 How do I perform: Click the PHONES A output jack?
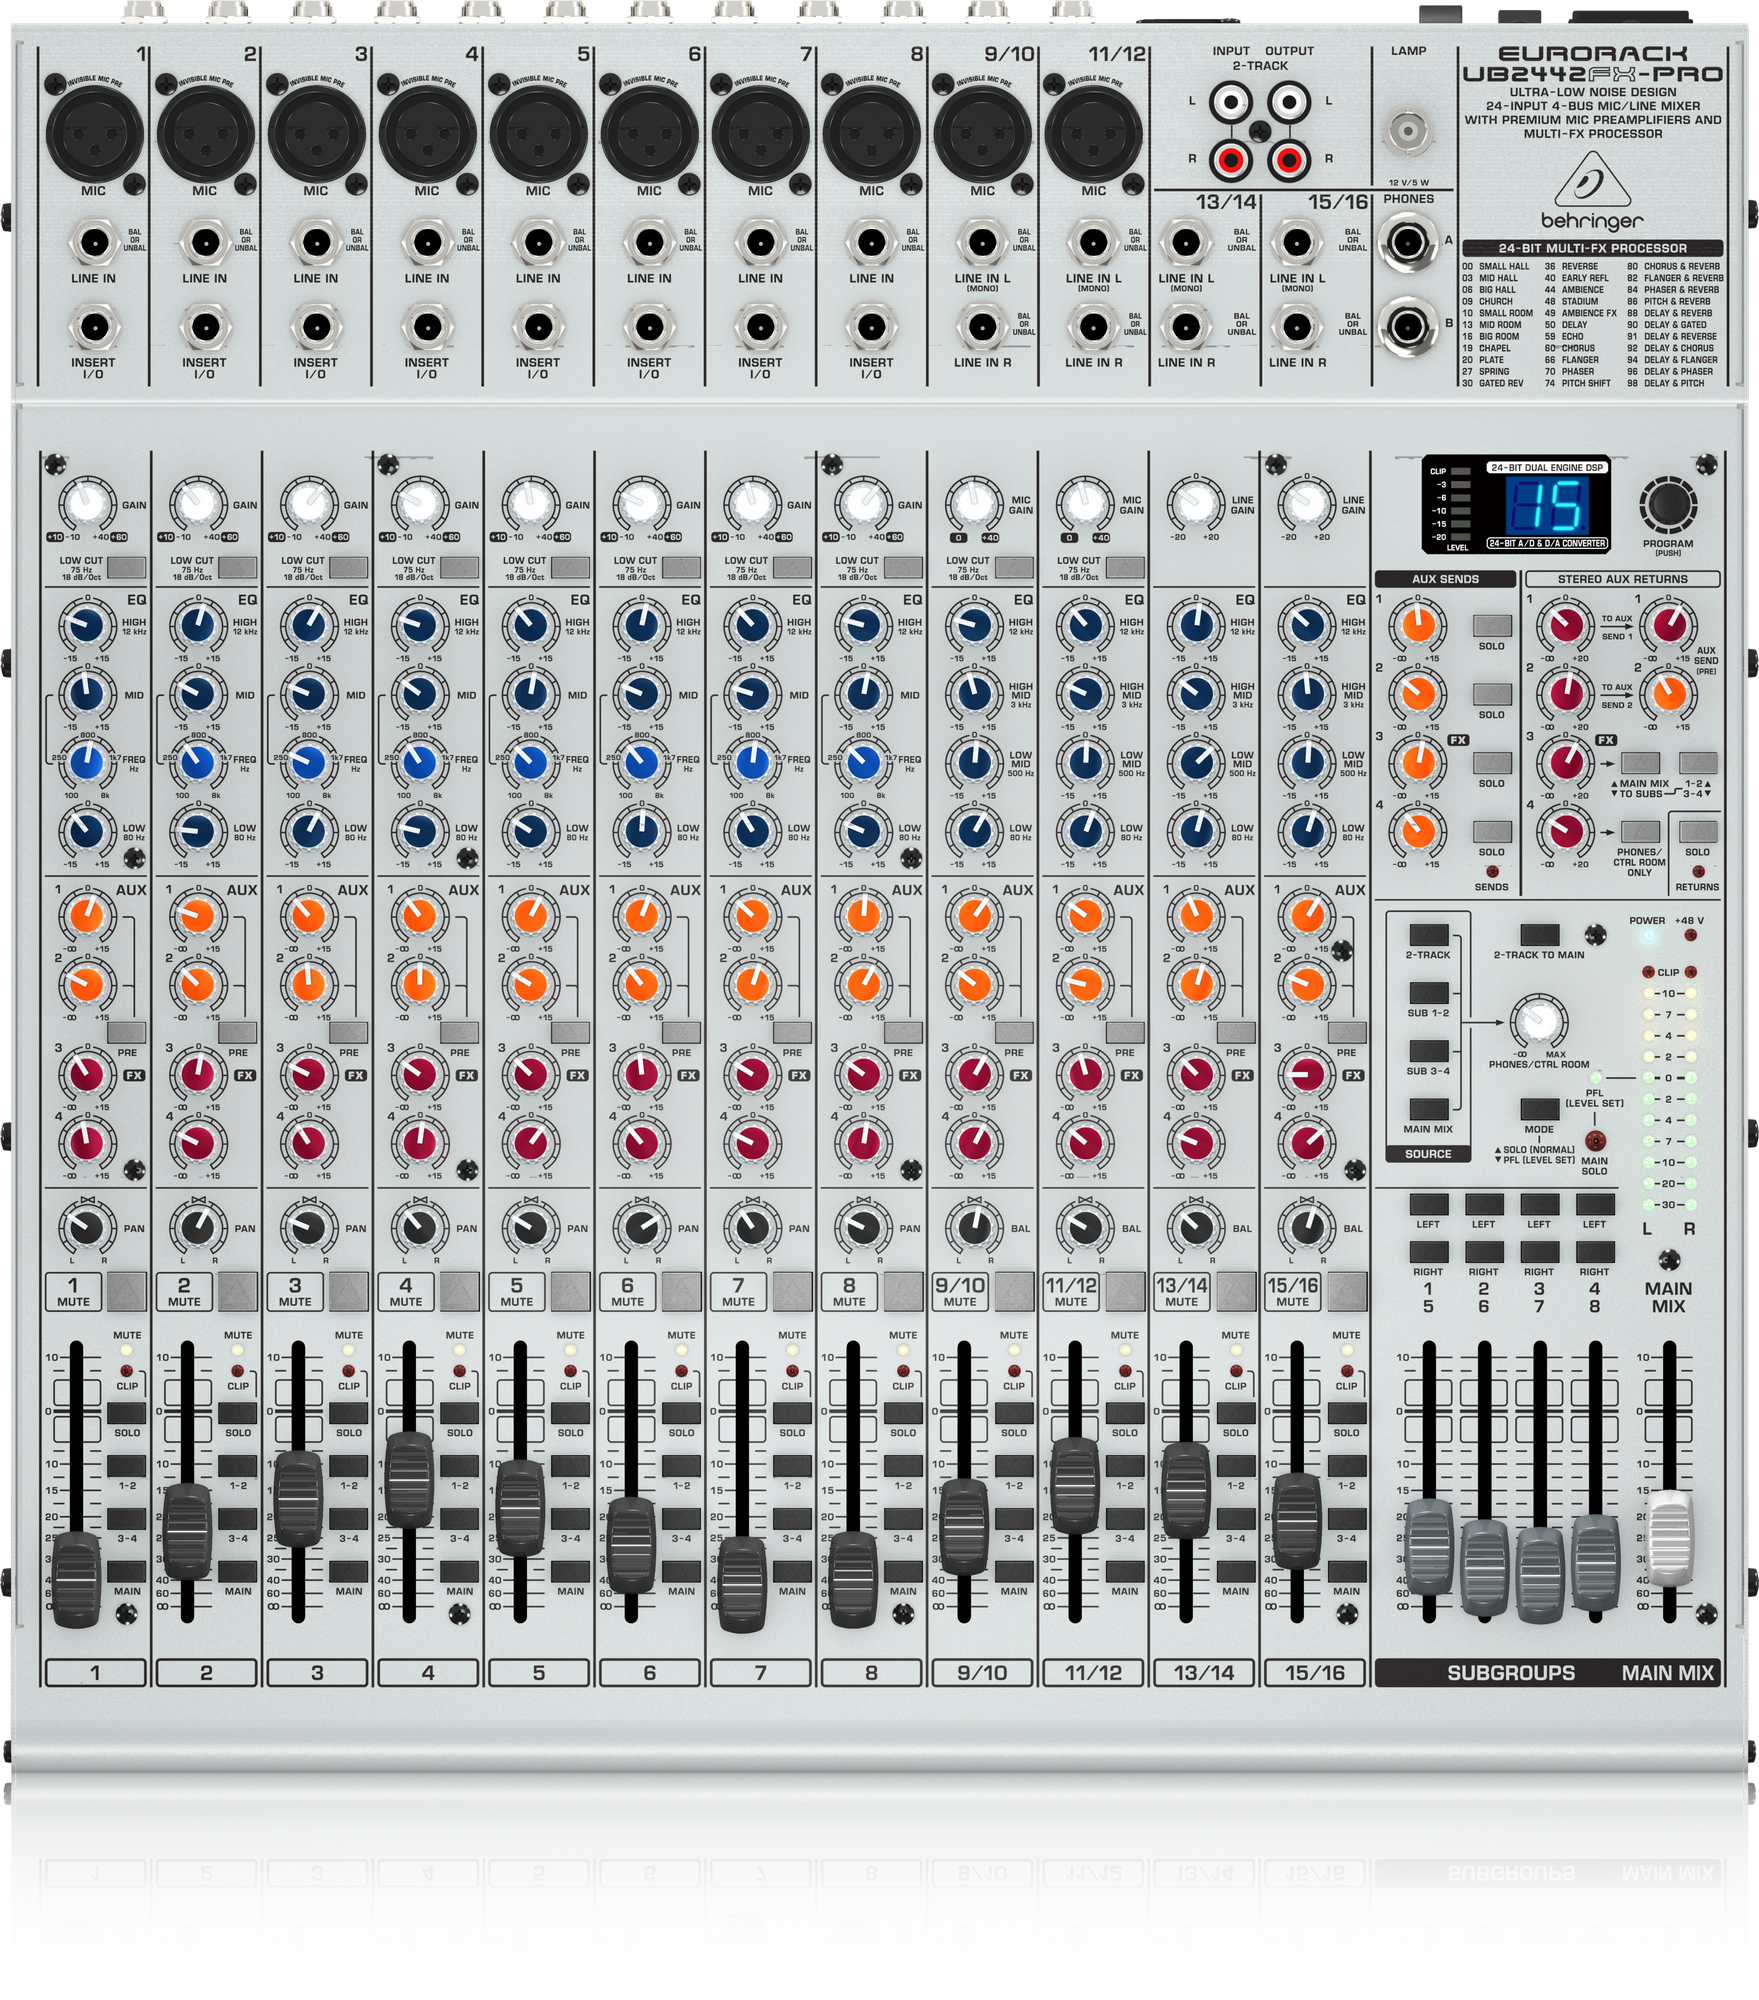pyautogui.click(x=1408, y=243)
